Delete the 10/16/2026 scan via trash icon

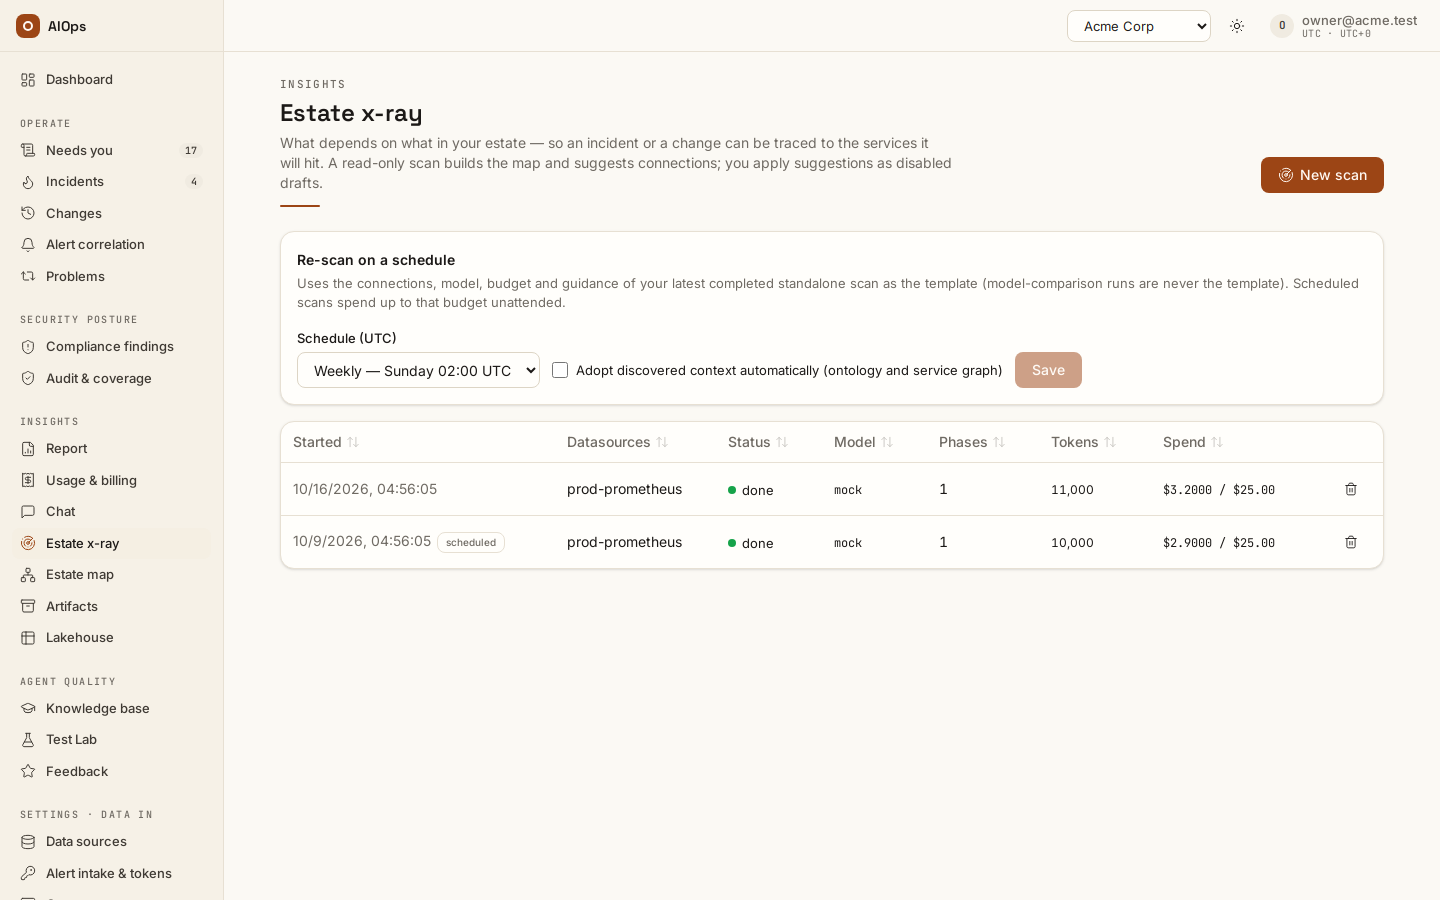tap(1351, 489)
